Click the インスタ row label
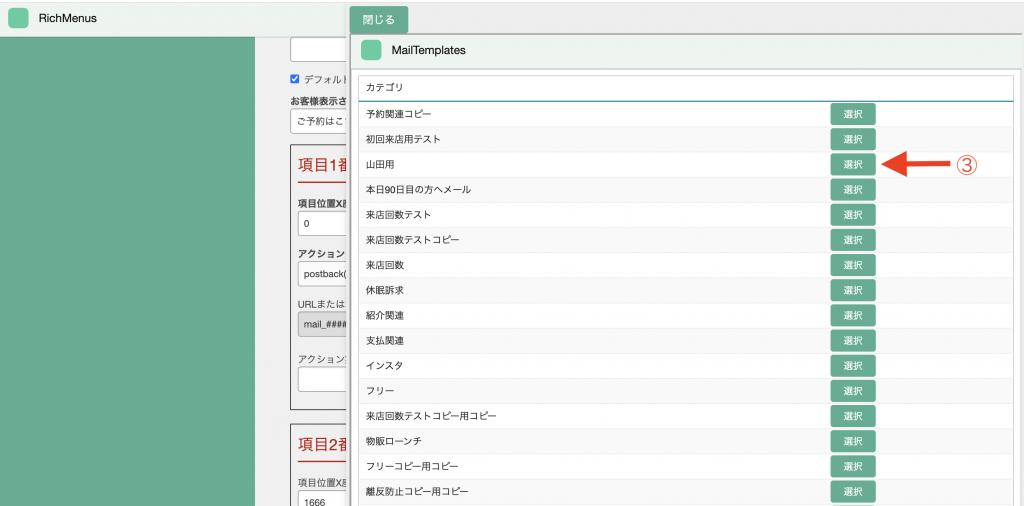The width and height of the screenshot is (1024, 506). (385, 366)
